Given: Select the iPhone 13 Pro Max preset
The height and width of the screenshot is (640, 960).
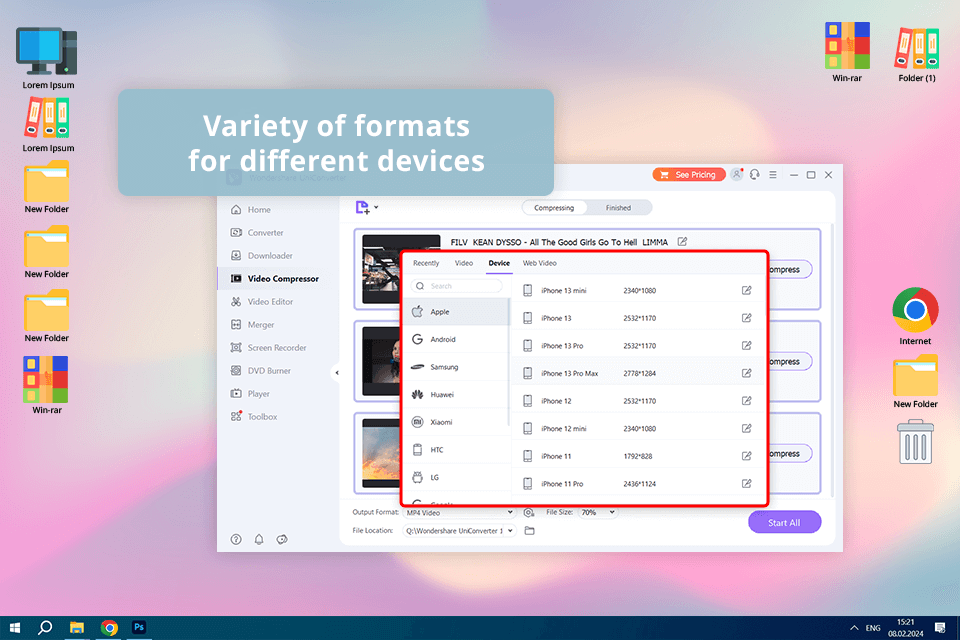Looking at the screenshot, I should pos(638,373).
